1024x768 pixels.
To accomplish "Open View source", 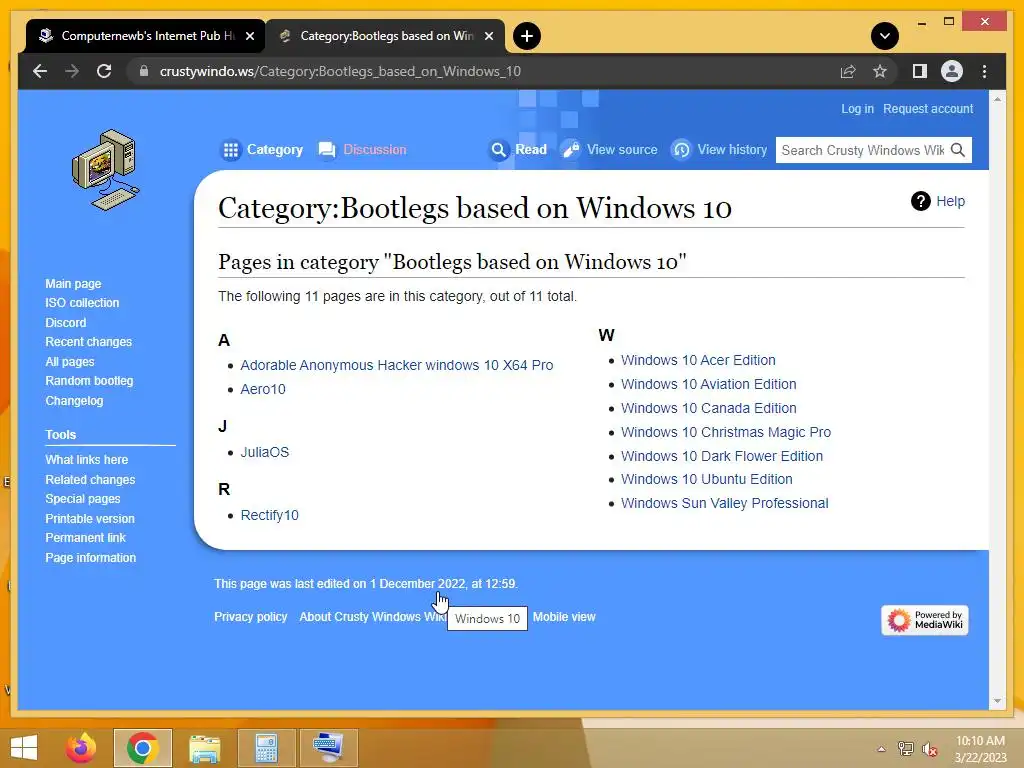I will 622,150.
